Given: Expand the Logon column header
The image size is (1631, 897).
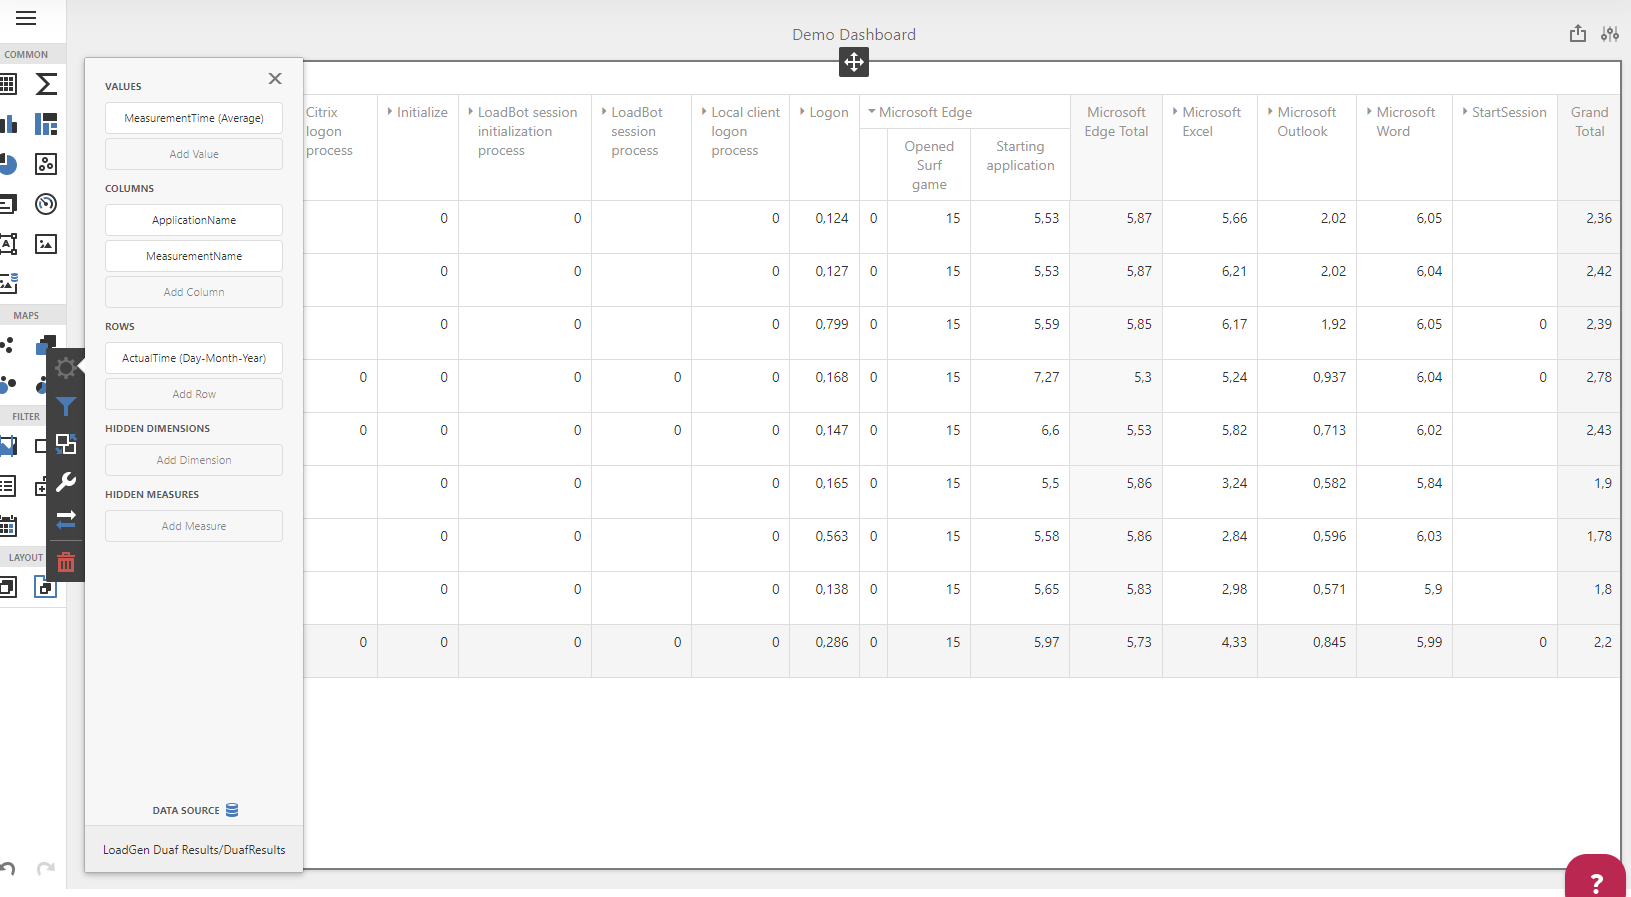Looking at the screenshot, I should pyautogui.click(x=802, y=112).
